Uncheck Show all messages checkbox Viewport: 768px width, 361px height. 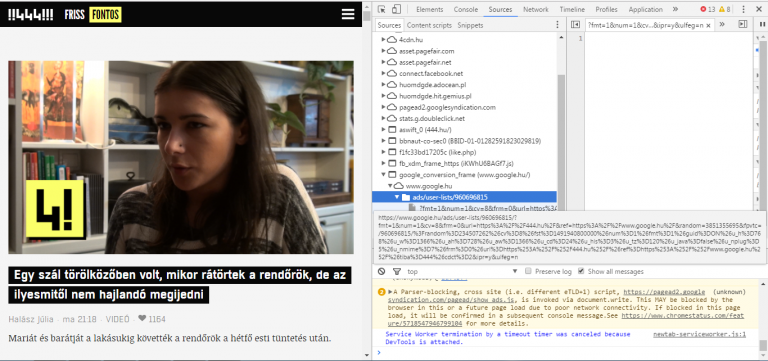pos(581,271)
